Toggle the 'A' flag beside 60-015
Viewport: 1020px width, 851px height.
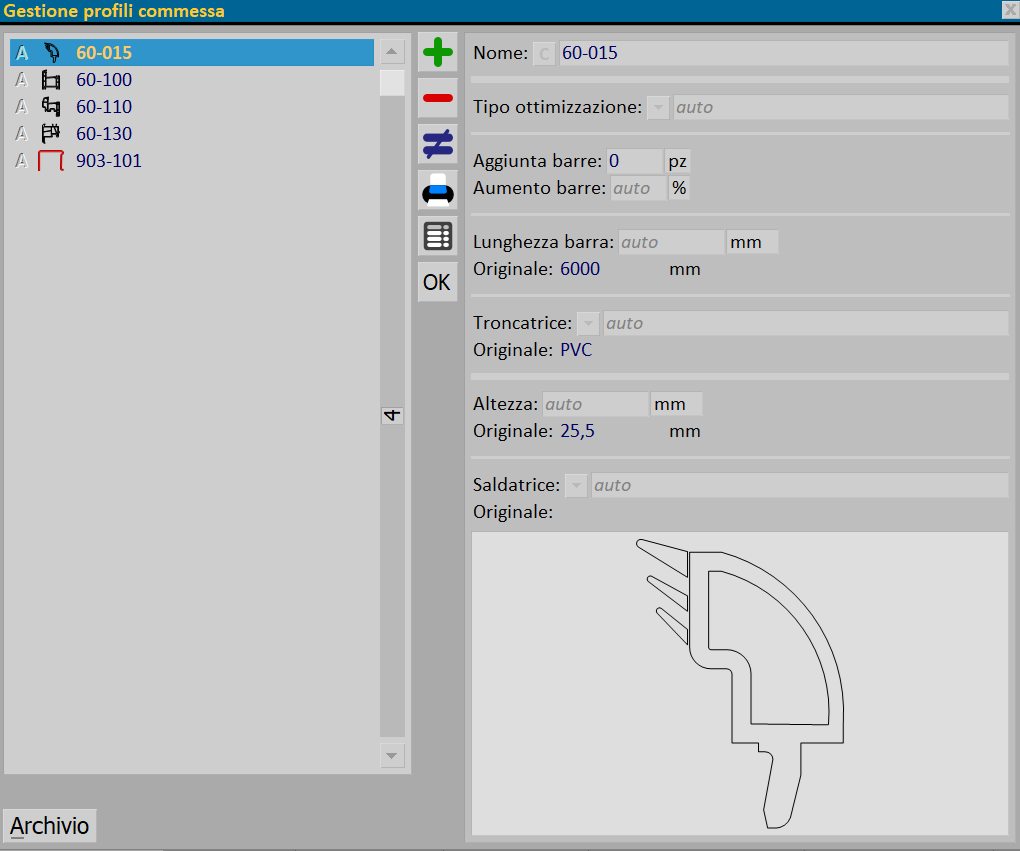point(21,53)
